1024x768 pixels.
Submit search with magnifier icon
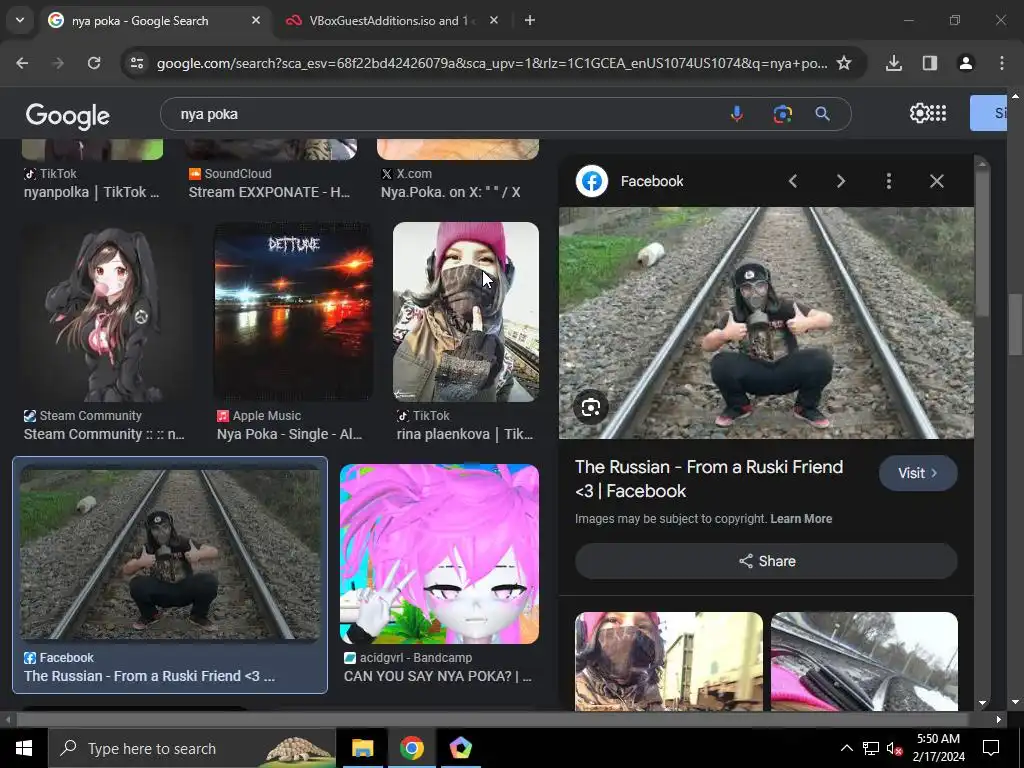pyautogui.click(x=822, y=114)
